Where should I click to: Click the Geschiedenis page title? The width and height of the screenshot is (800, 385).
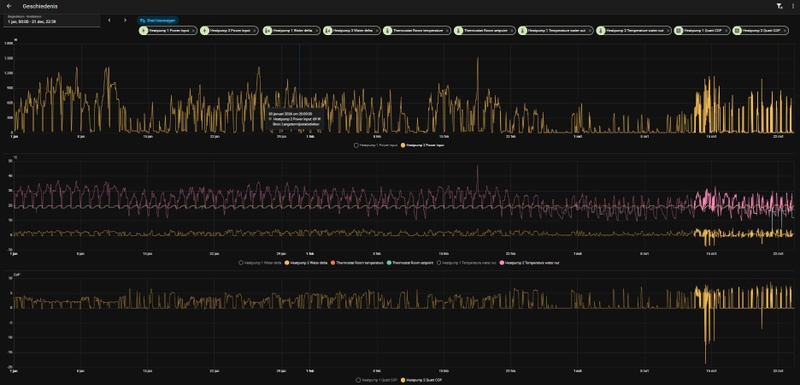(40, 6)
